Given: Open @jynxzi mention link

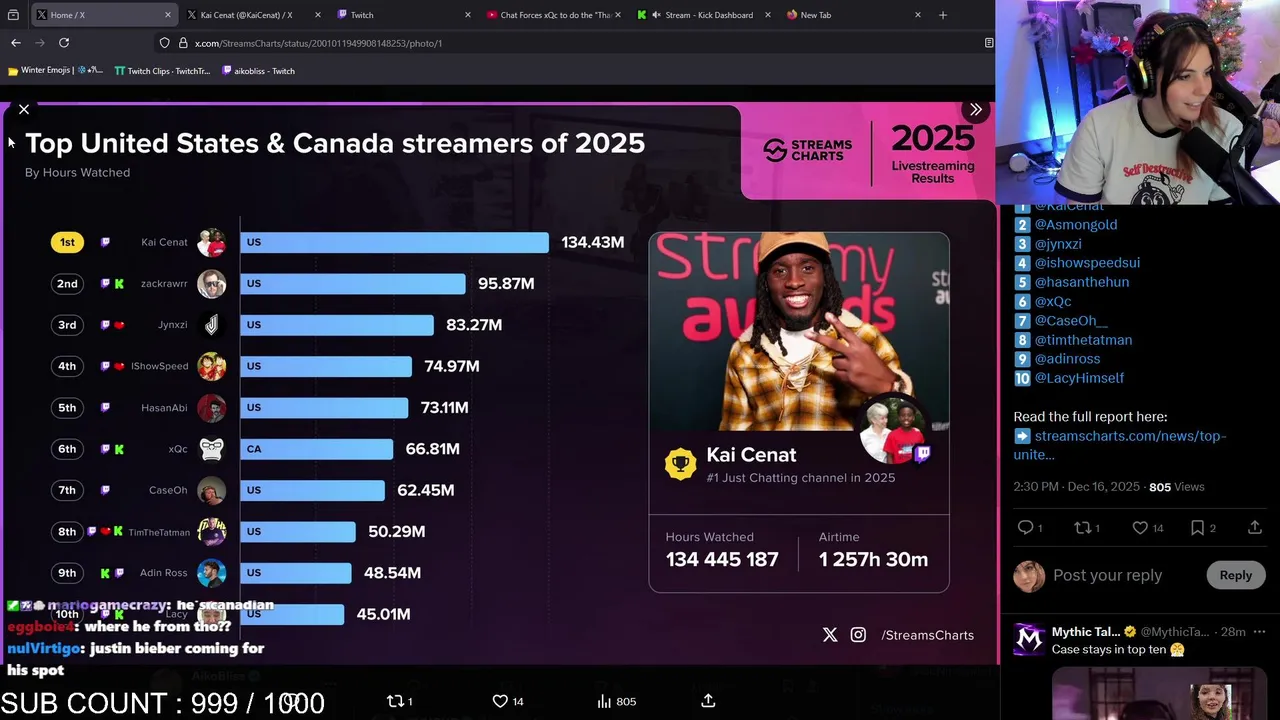Looking at the screenshot, I should [1058, 244].
